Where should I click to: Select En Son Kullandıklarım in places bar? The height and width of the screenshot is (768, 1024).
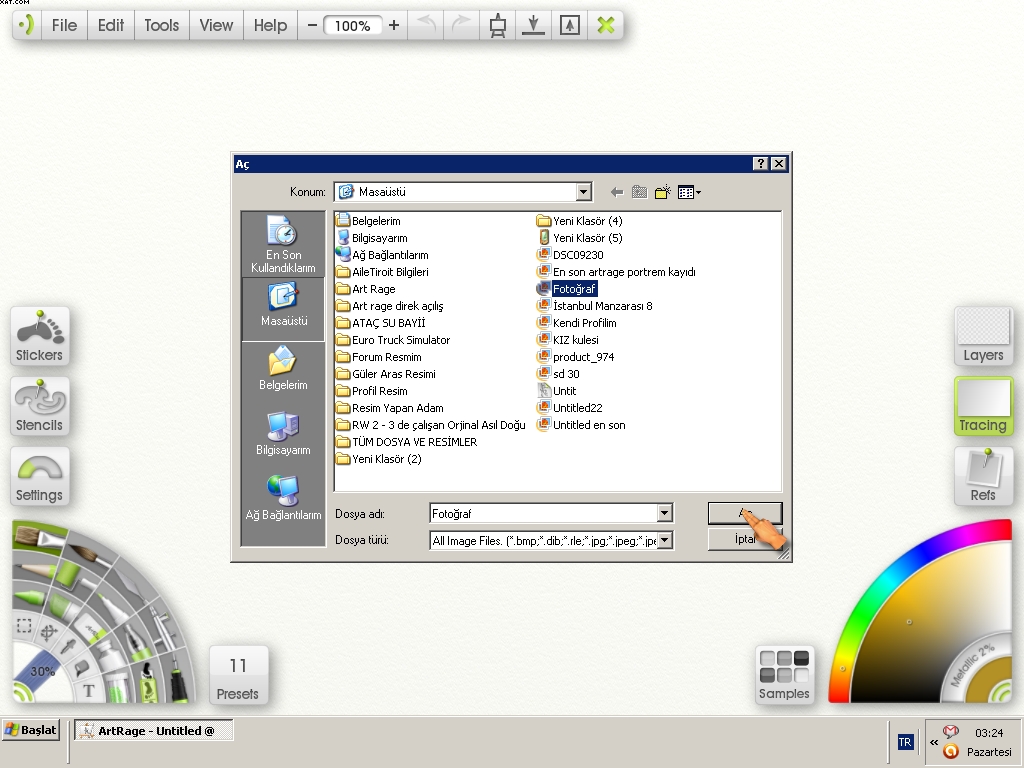click(x=283, y=245)
